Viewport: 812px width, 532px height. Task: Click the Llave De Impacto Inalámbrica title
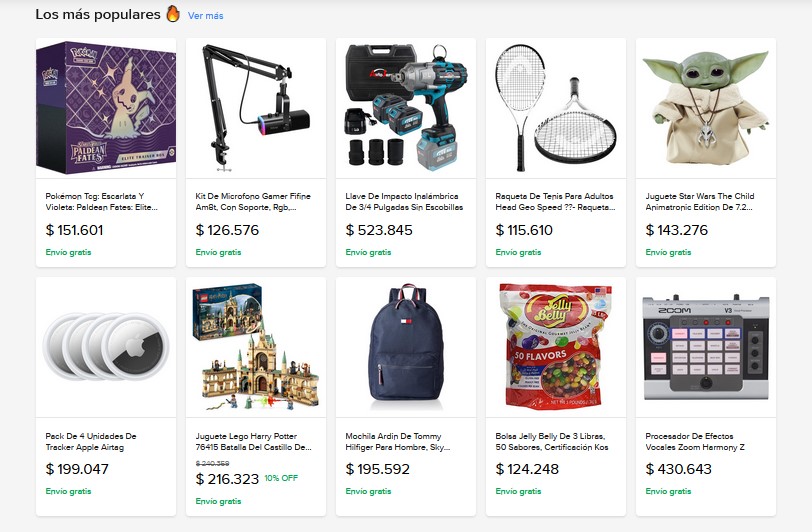point(404,202)
